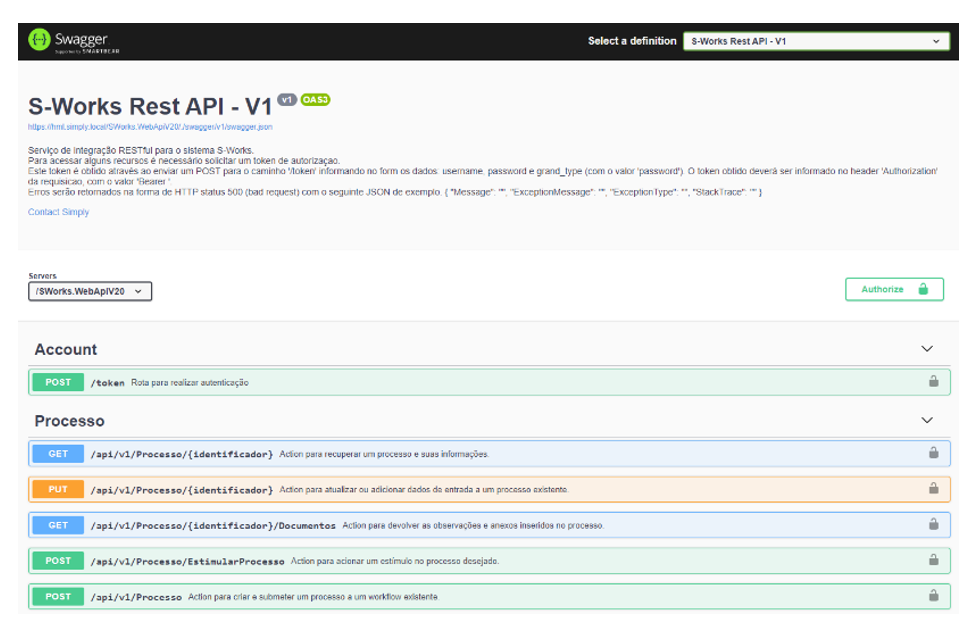Click the Account section heading

[66, 349]
